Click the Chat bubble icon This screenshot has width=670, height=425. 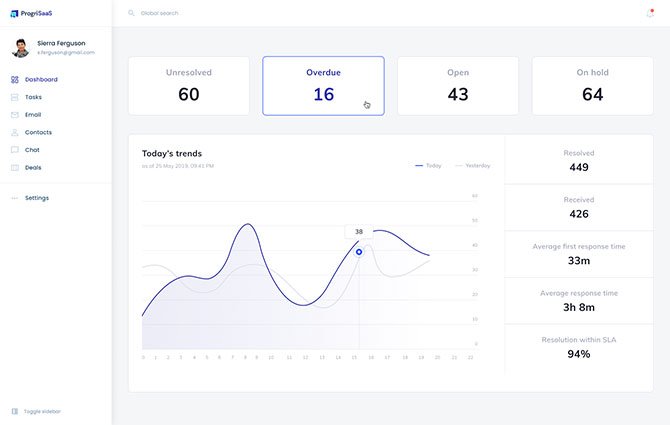(14, 150)
